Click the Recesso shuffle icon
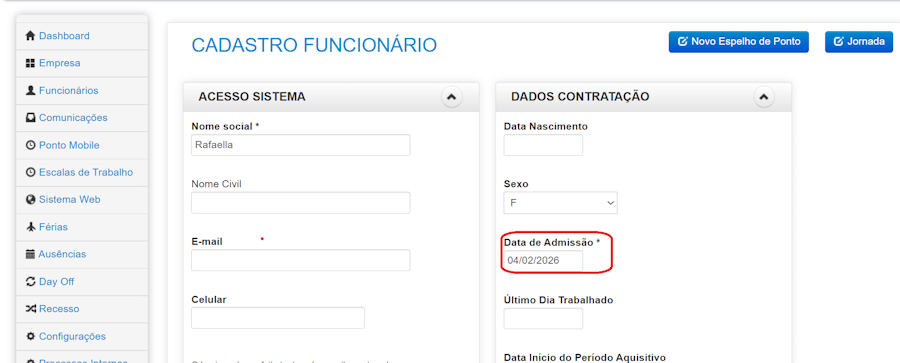The width and height of the screenshot is (900, 363). [31, 309]
